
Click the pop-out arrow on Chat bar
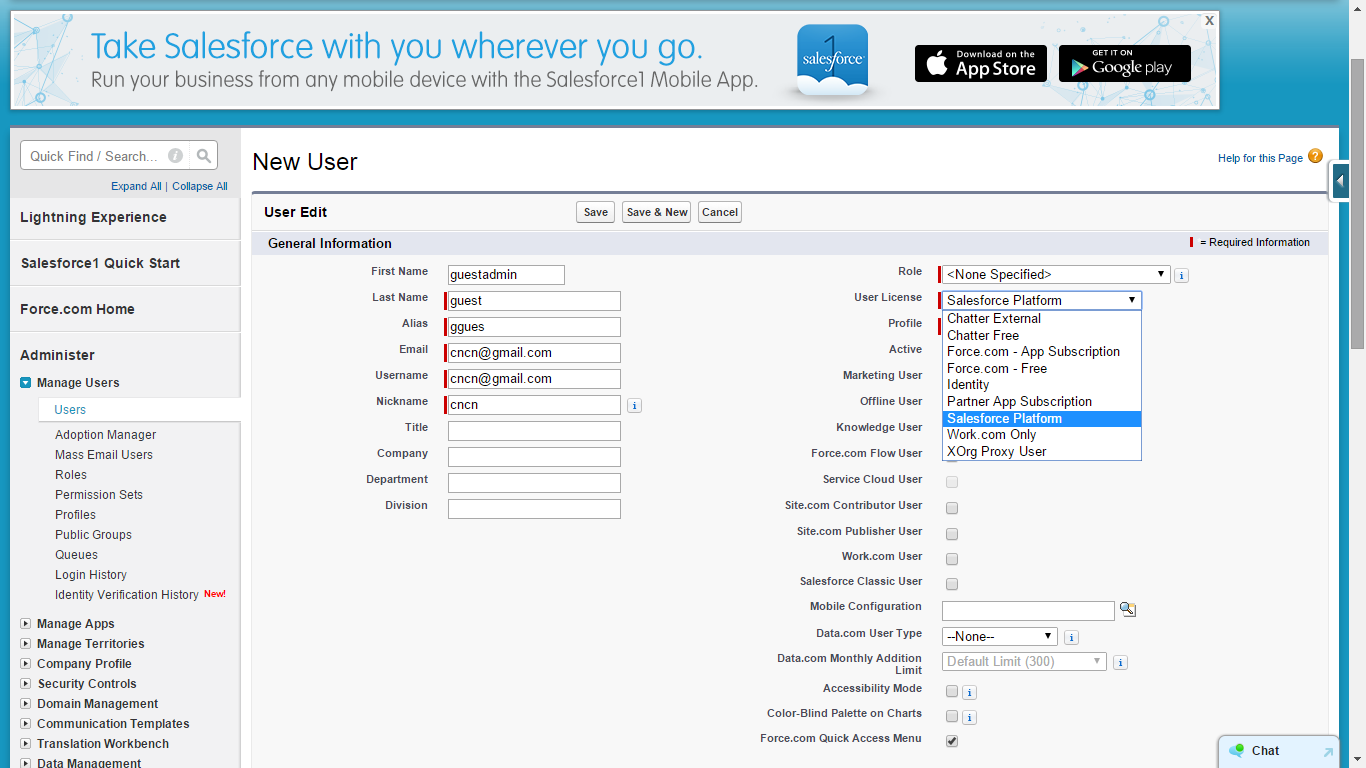1328,752
